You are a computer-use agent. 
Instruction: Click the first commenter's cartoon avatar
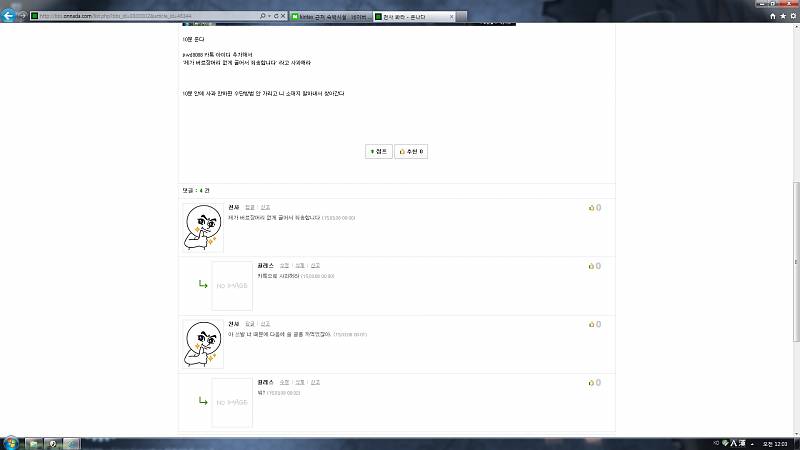coord(203,228)
